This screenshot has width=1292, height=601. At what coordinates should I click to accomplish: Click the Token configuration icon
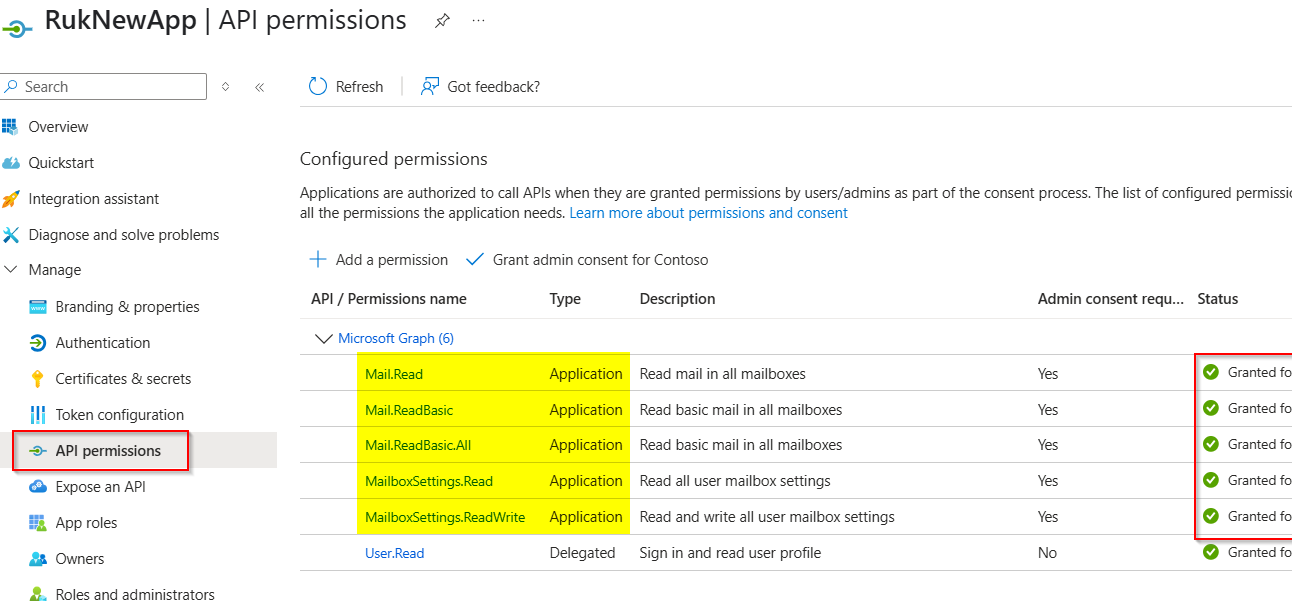click(38, 415)
